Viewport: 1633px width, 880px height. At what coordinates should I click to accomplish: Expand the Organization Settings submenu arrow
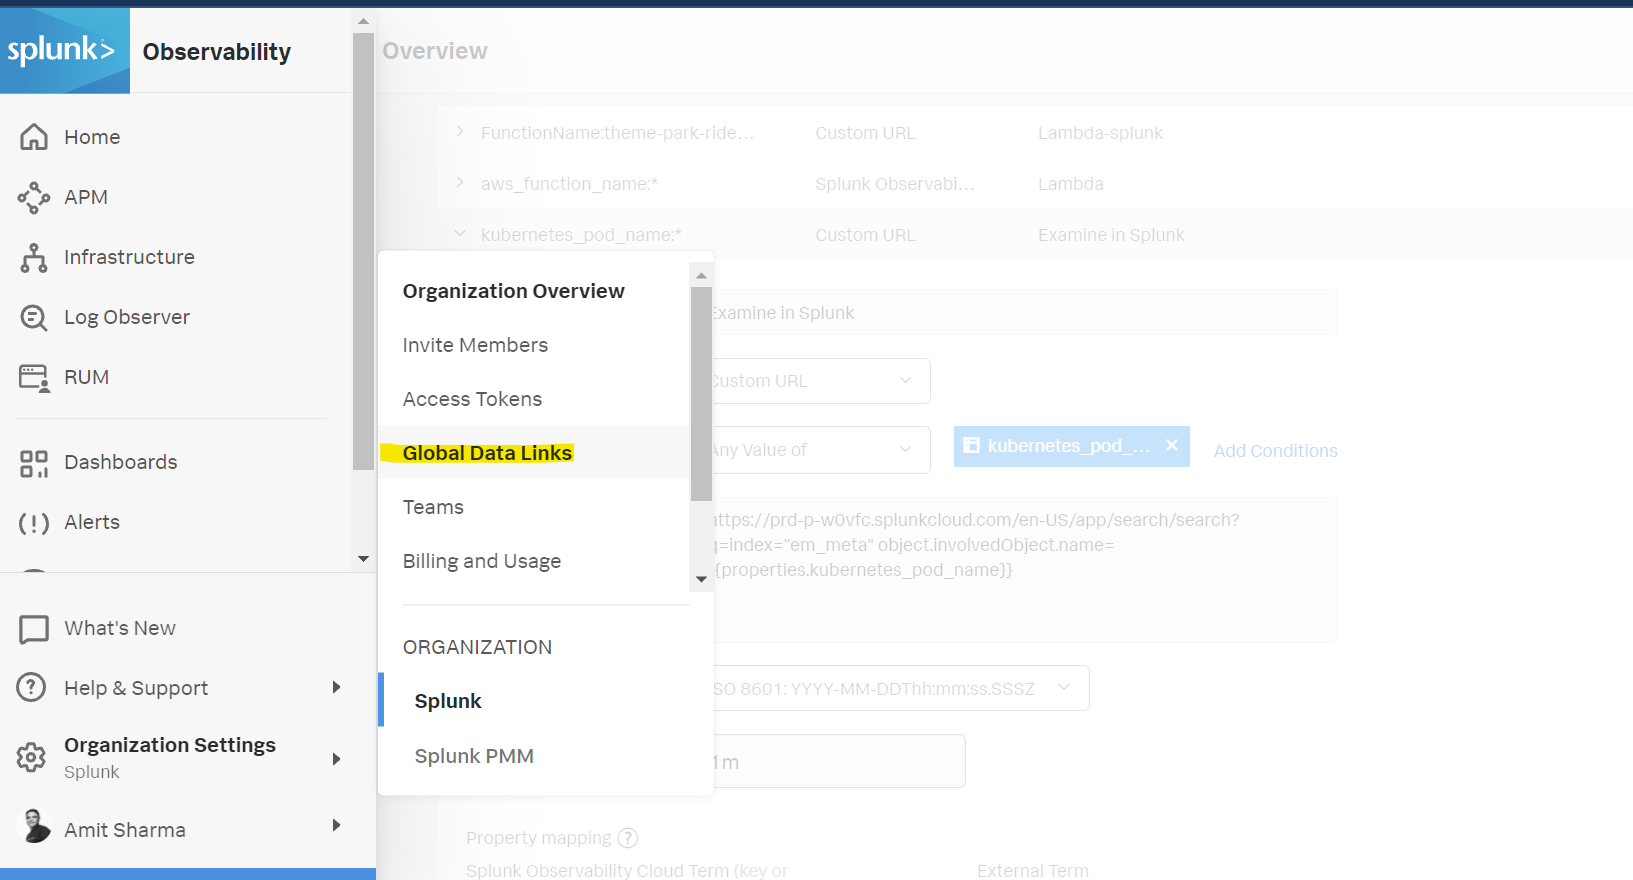pyautogui.click(x=336, y=759)
